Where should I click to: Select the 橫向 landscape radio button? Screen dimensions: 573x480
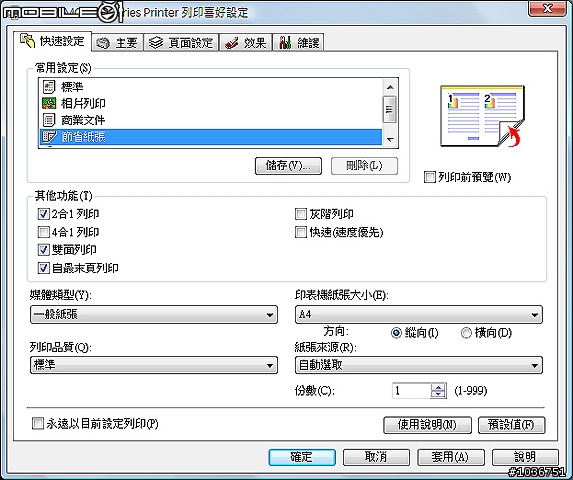[x=466, y=333]
